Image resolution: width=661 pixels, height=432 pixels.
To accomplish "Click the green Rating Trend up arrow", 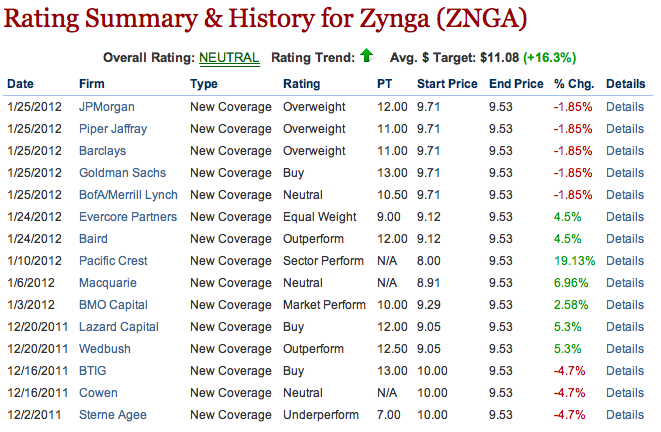I will (368, 58).
